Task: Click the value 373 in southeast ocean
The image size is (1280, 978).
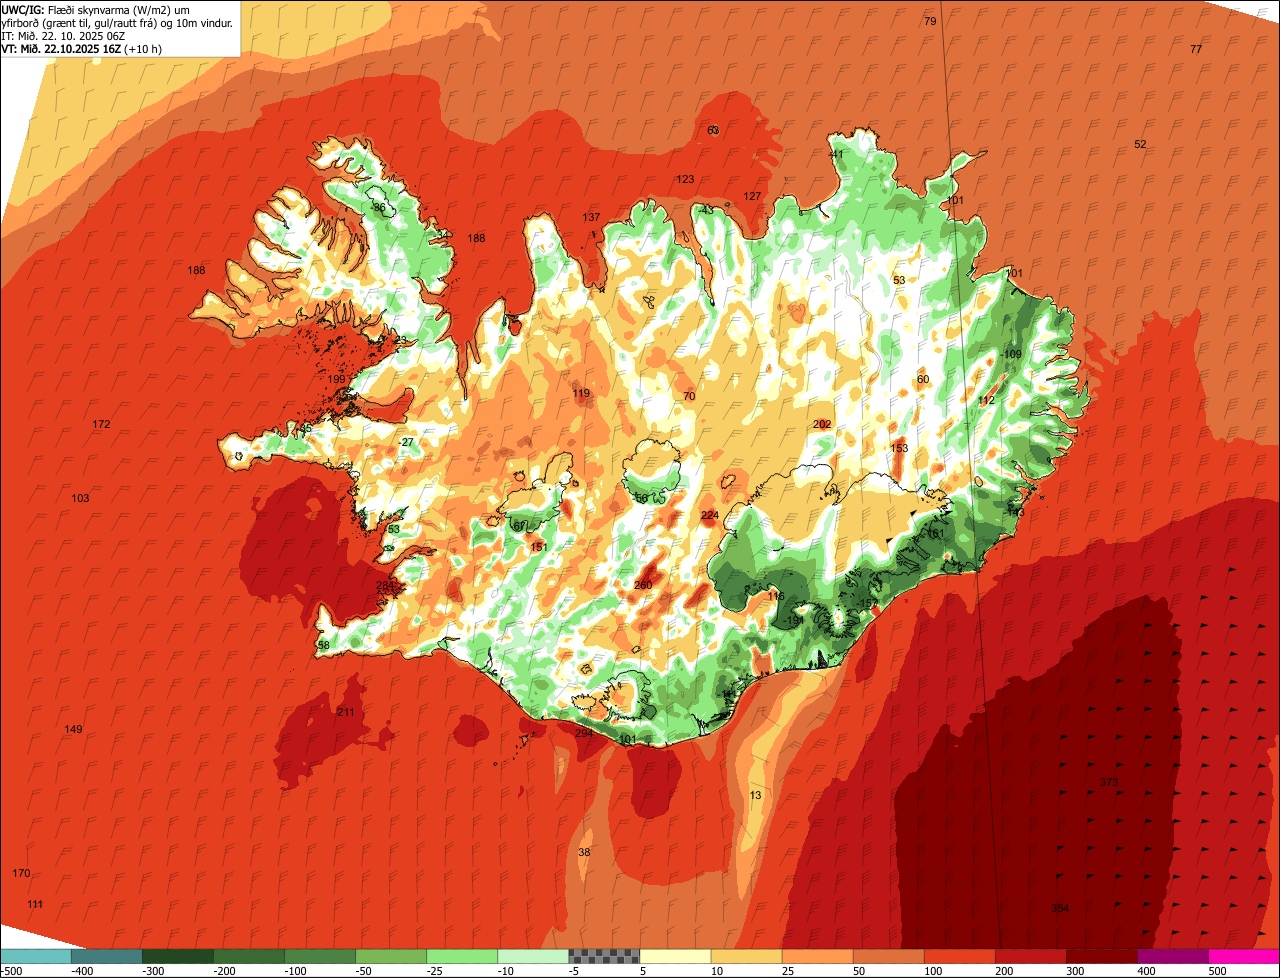Action: click(x=1109, y=781)
